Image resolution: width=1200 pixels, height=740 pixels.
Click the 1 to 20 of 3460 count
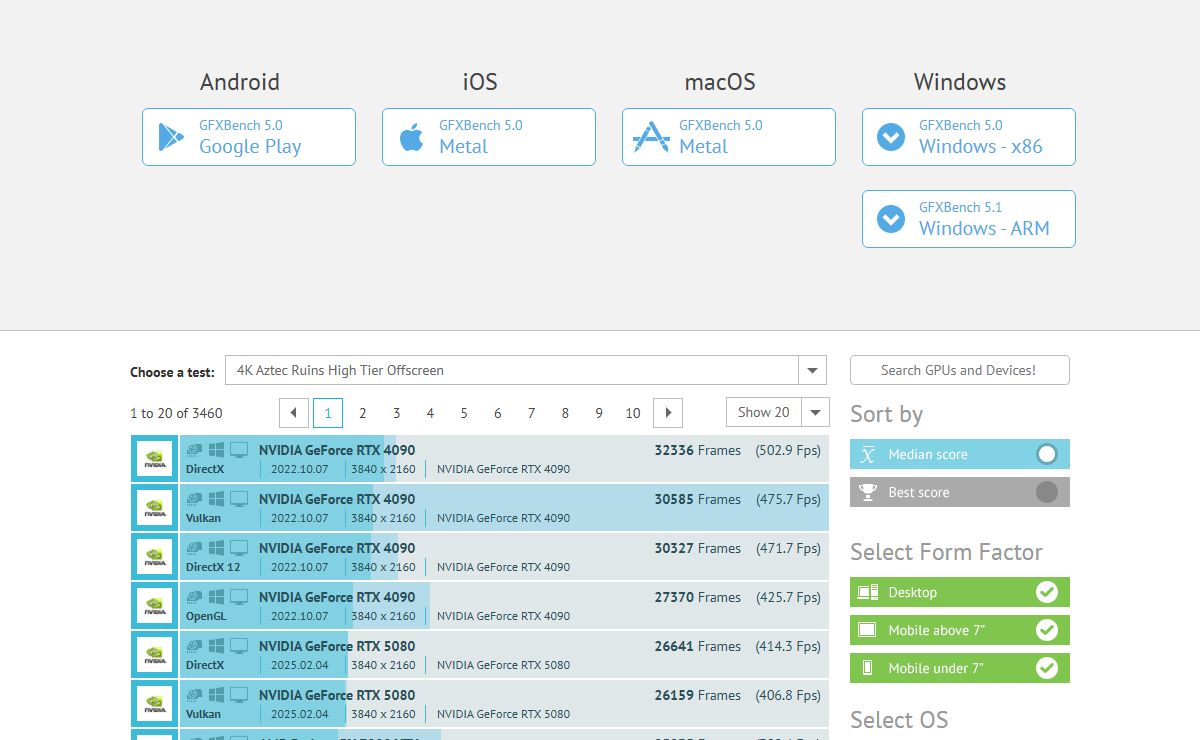click(176, 413)
